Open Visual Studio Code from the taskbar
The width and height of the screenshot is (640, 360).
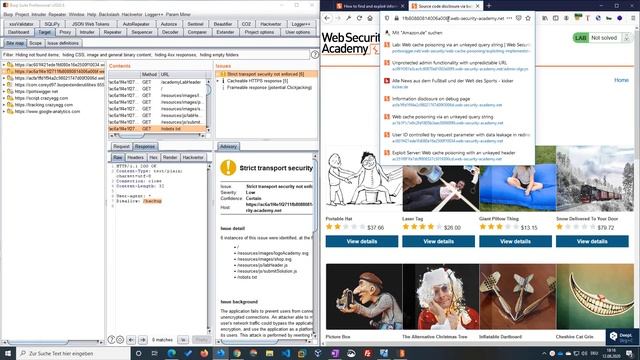coord(286,353)
